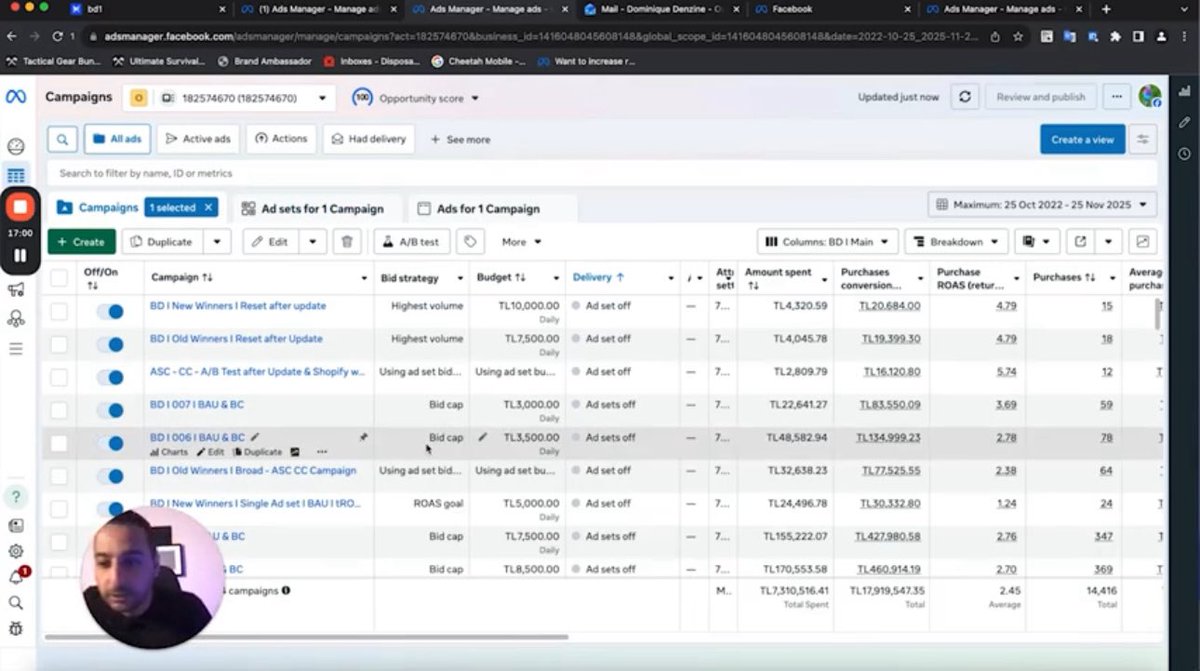Viewport: 1200px width, 671px height.
Task: Open the BD I 007 I BAU & BC campaign link
Action: point(197,404)
